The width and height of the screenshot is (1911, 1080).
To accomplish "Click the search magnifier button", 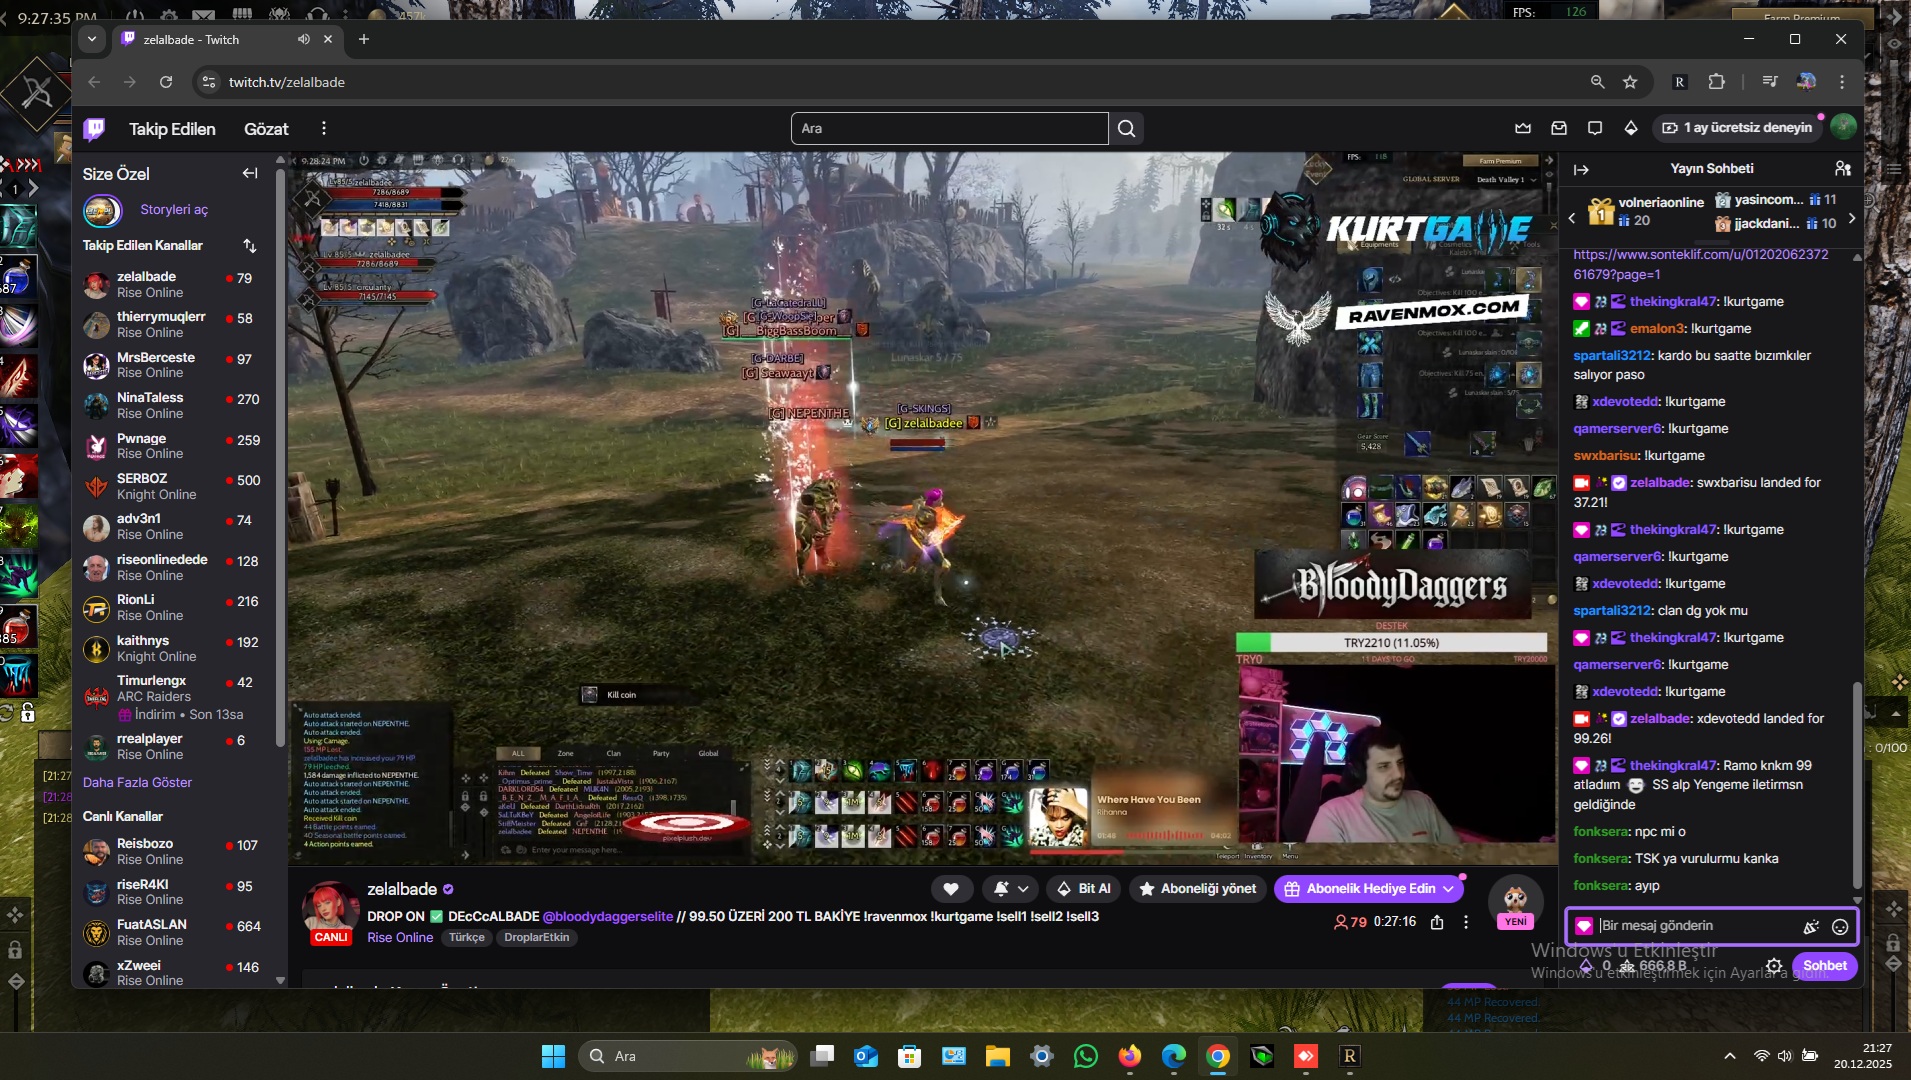I will (1126, 128).
